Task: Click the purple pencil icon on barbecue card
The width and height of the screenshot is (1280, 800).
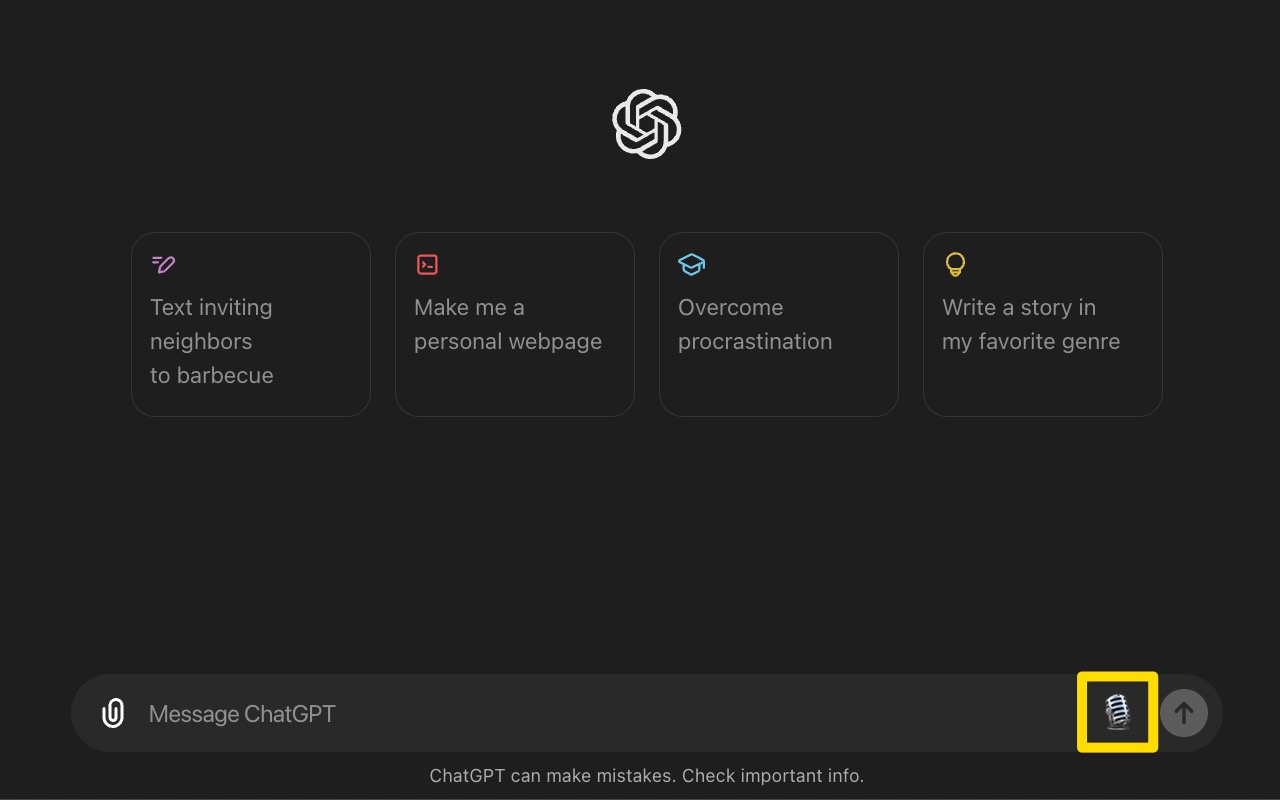Action: 163,265
